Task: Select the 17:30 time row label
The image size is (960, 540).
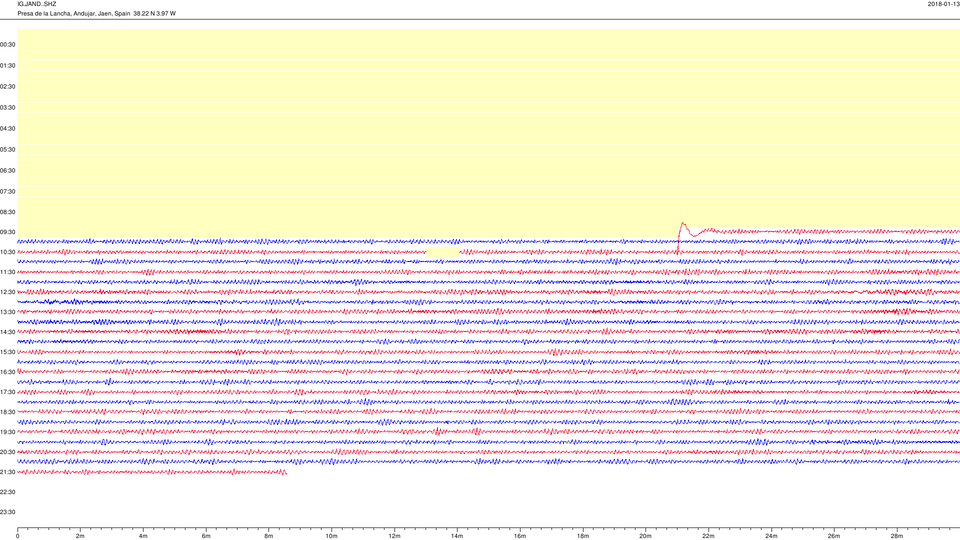Action: pyautogui.click(x=8, y=392)
